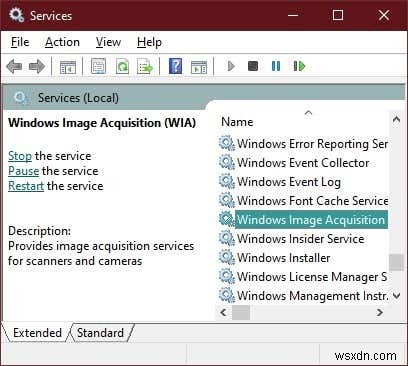Screen dimensions: 408x366
Task: Select Windows Font Cache Service row text
Action: (312, 201)
